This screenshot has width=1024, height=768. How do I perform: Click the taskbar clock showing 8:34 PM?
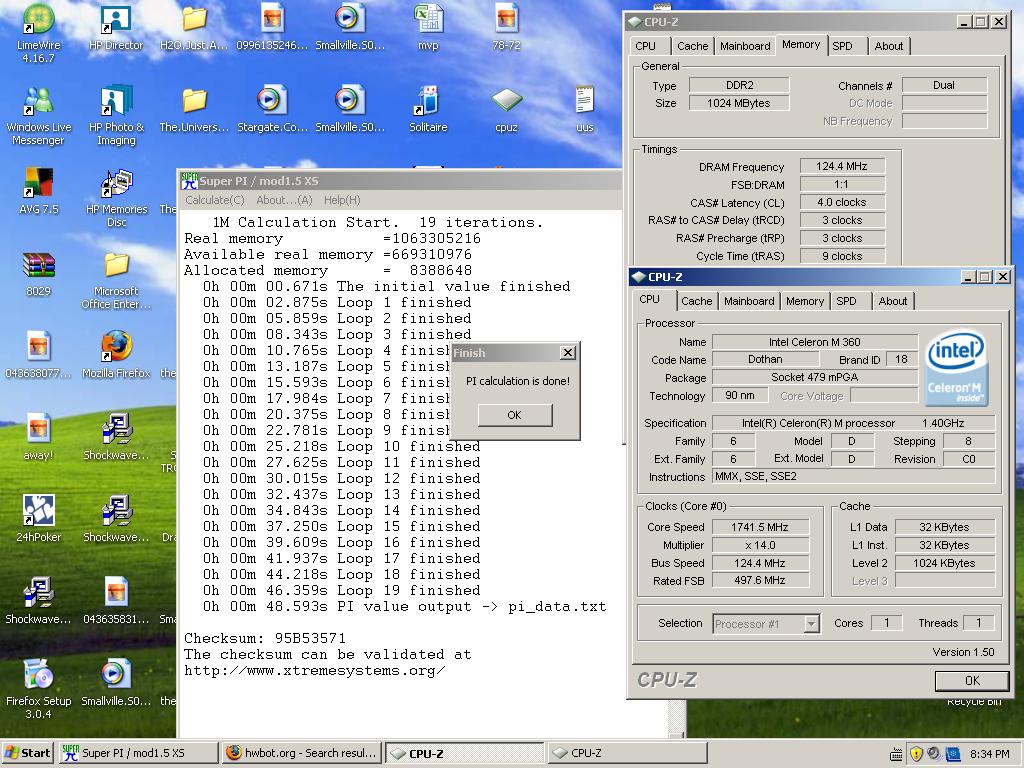[989, 754]
